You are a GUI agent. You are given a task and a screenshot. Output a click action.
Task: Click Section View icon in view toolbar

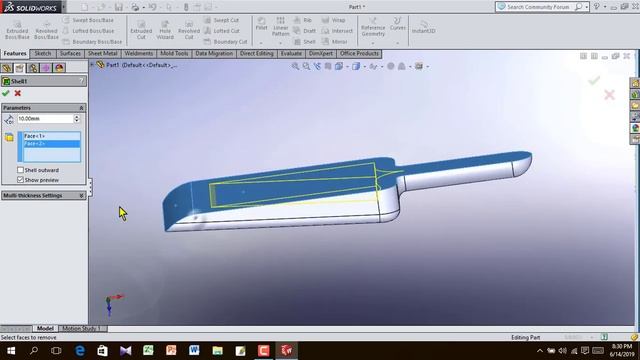[328, 66]
